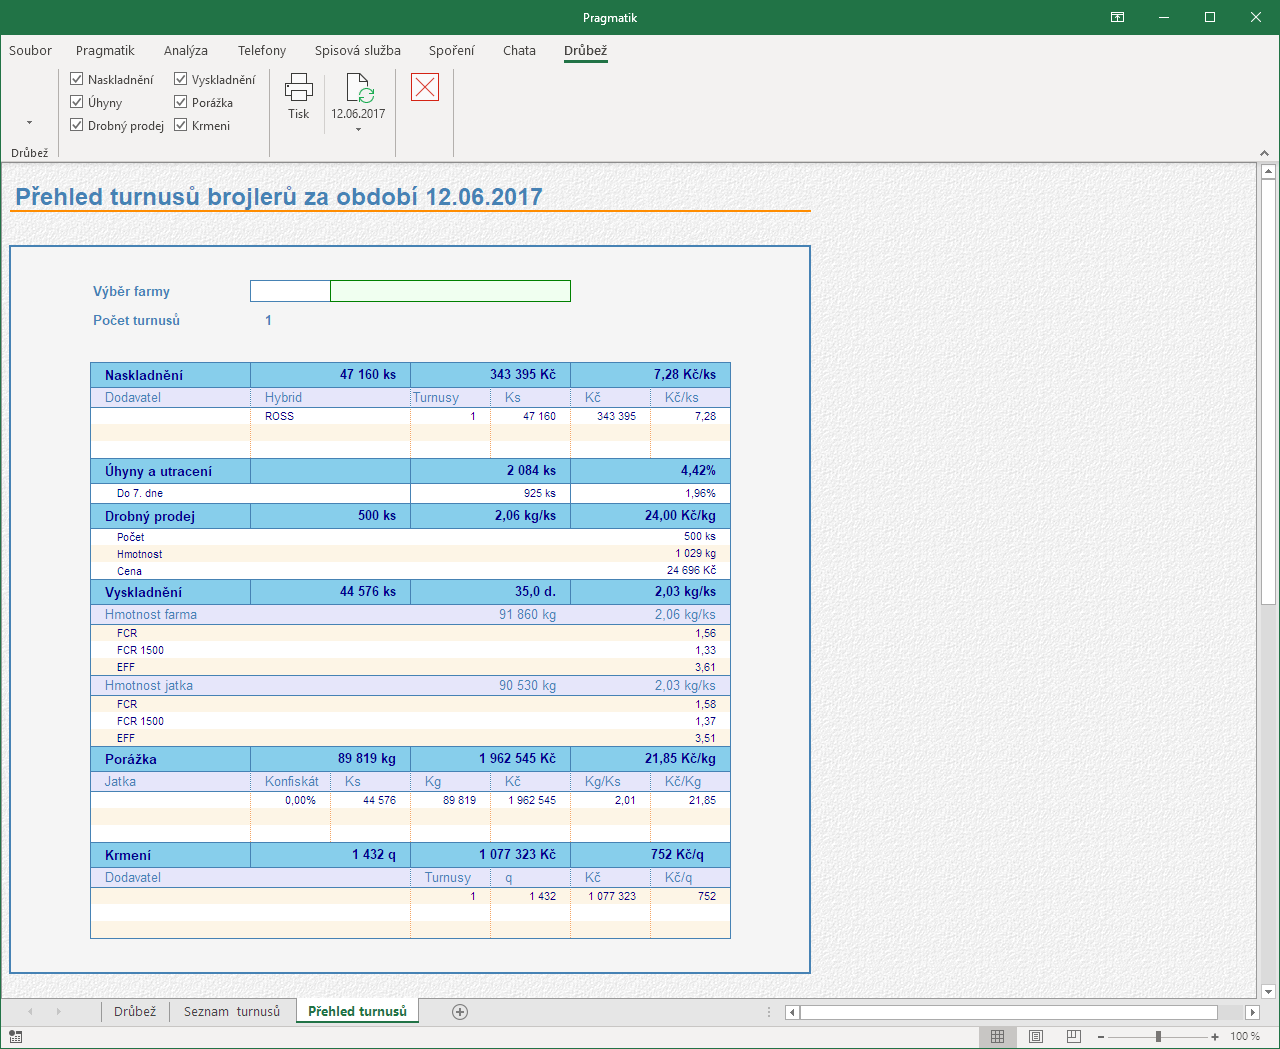Click the Porážka section header cell

170,759
